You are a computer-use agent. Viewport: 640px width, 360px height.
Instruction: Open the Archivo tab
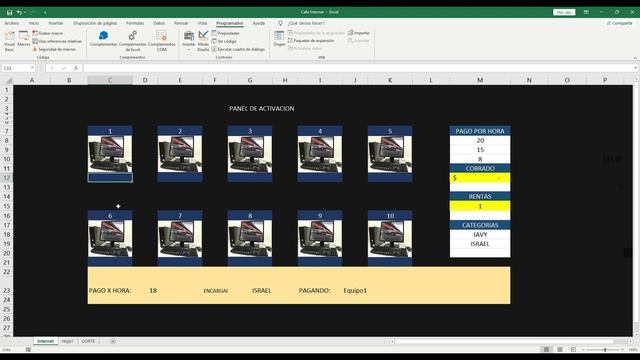(x=11, y=23)
